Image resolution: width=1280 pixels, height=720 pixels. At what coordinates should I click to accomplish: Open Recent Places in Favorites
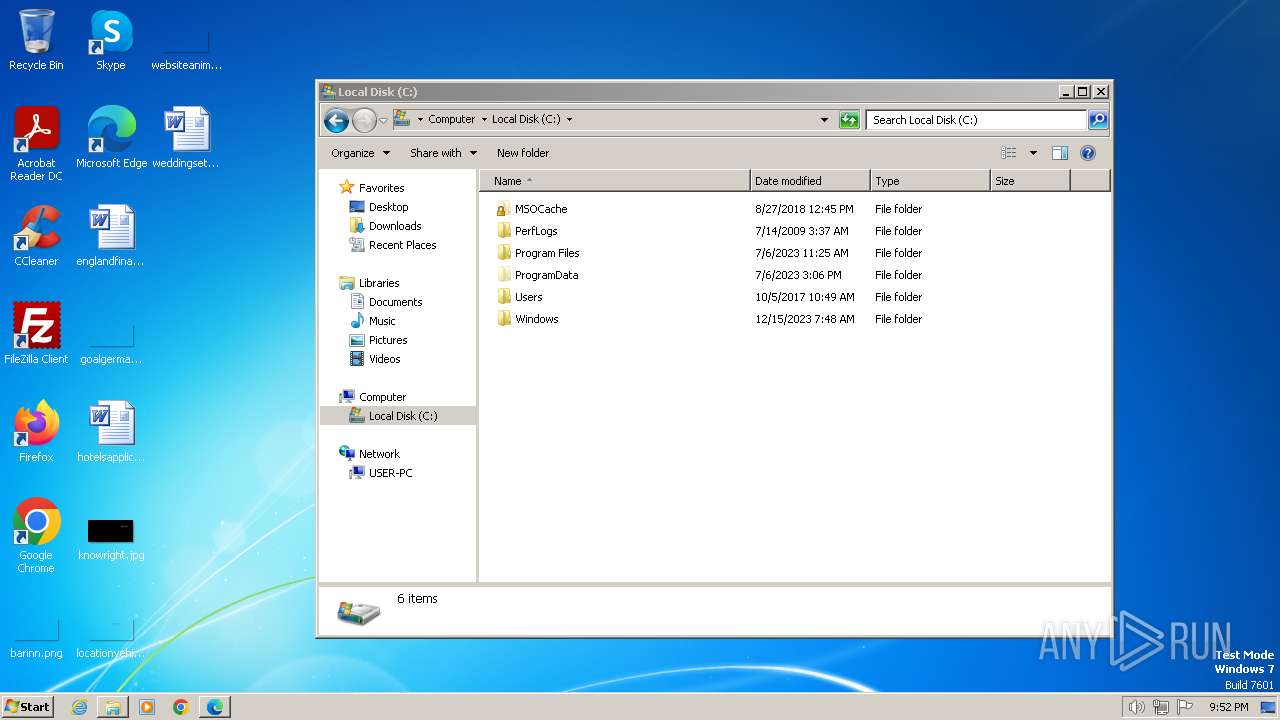402,245
